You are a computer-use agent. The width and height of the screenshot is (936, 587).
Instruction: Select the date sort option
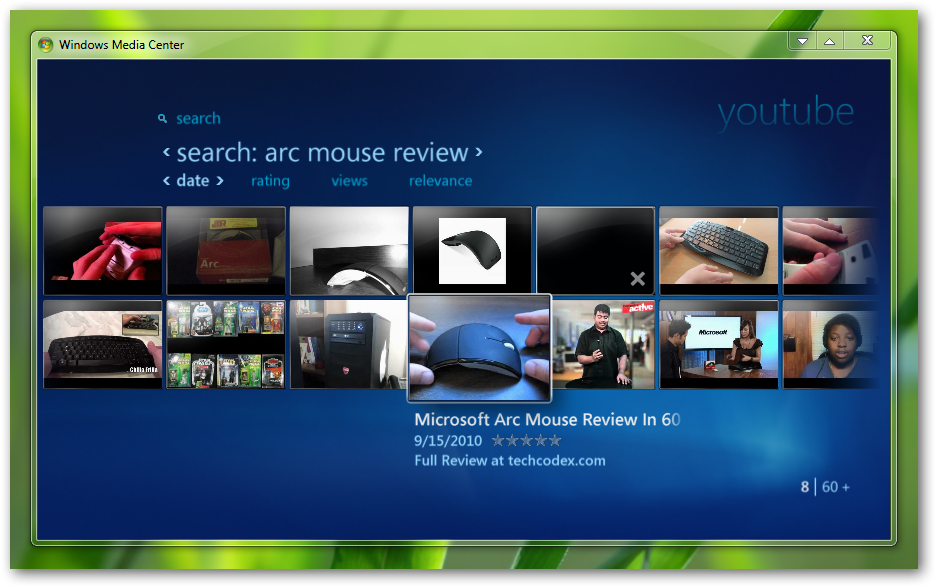193,180
